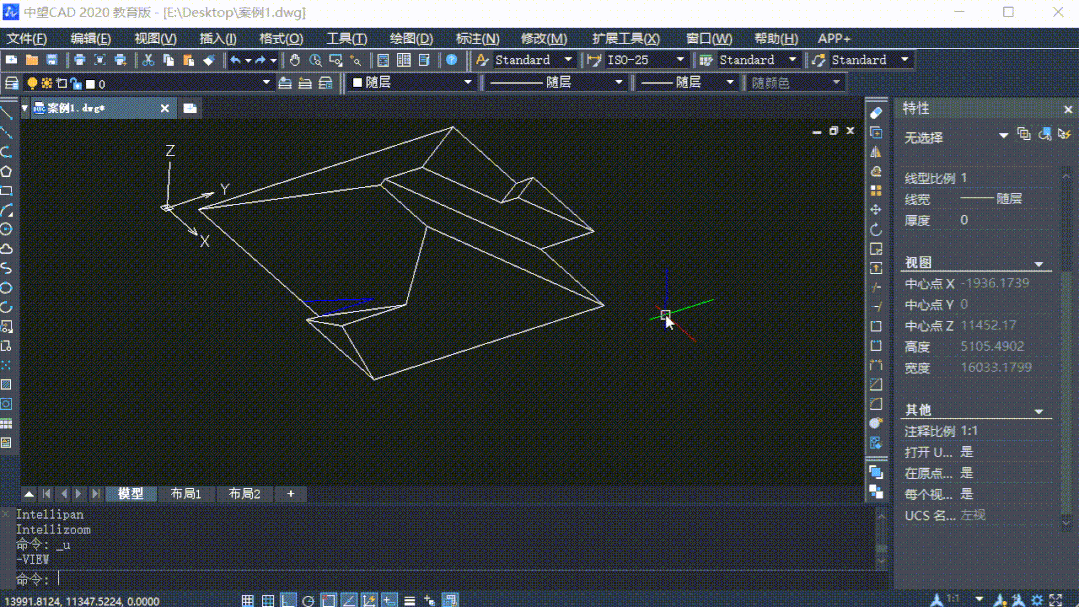The height and width of the screenshot is (607, 1079).
Task: Open the 绘图(D) menu
Action: [411, 39]
